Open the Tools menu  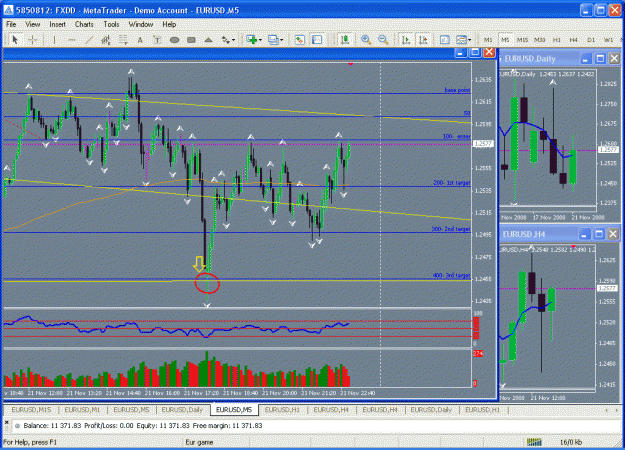point(111,24)
